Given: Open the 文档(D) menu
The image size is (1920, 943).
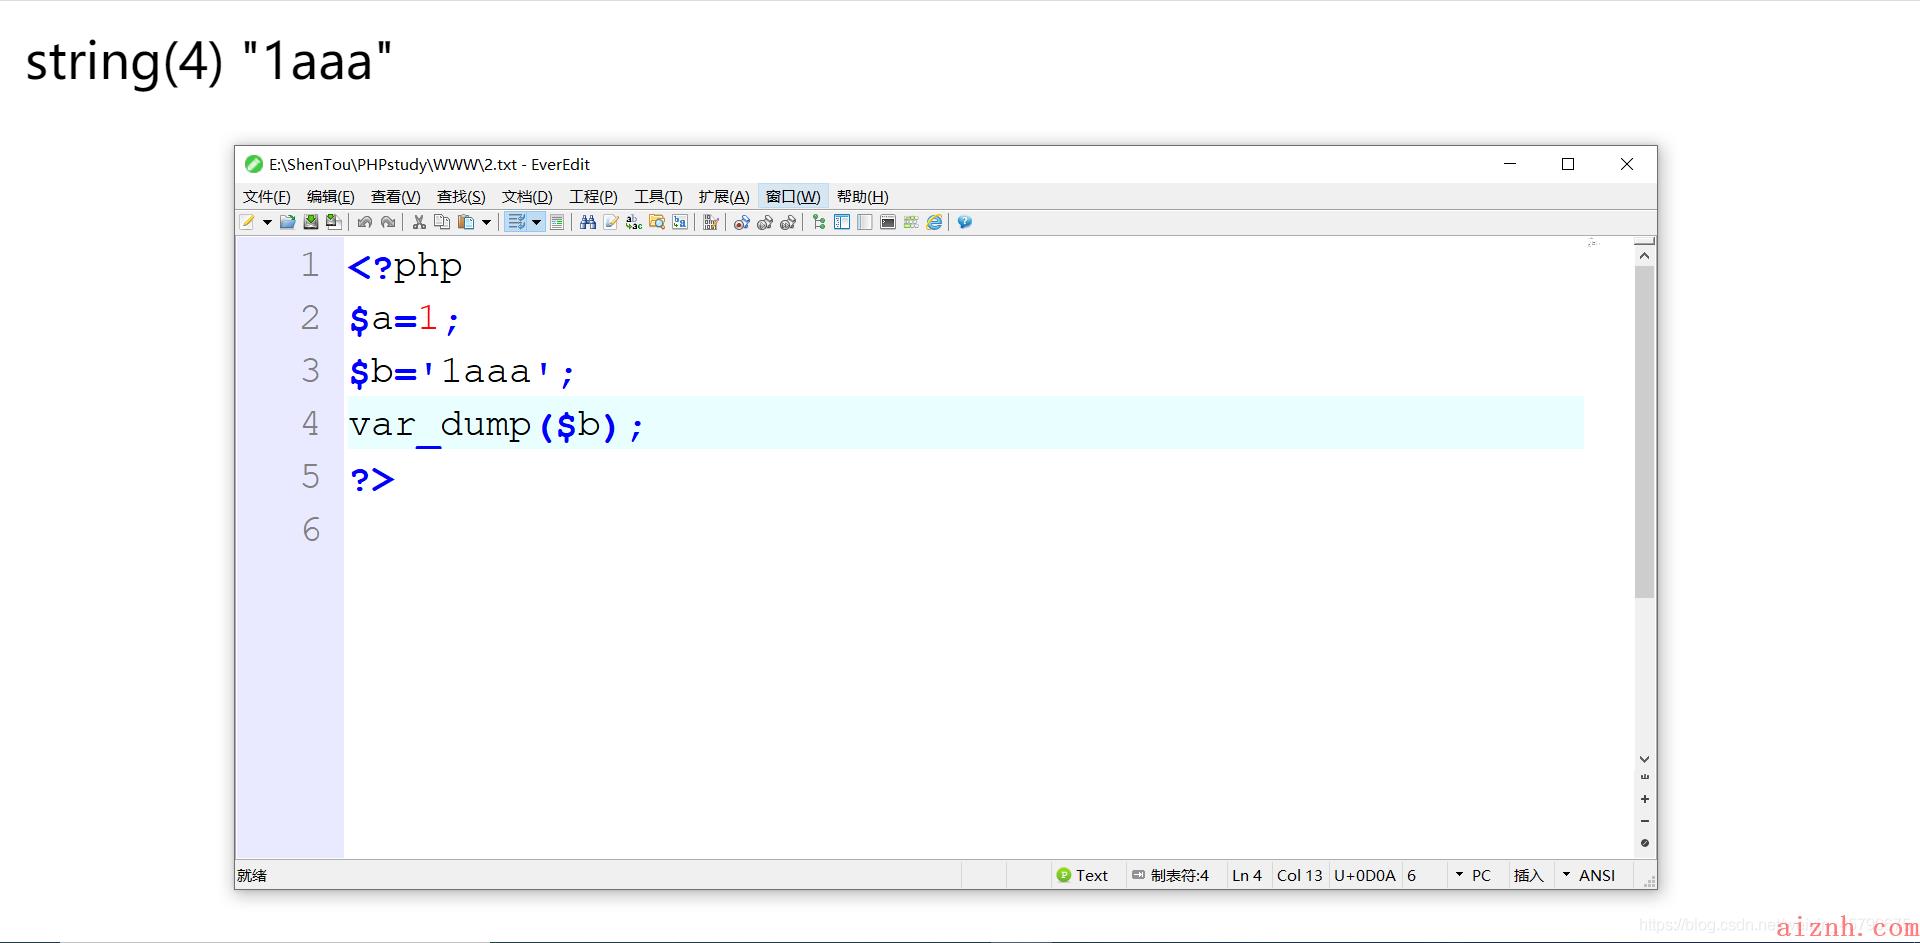Looking at the screenshot, I should pos(527,197).
